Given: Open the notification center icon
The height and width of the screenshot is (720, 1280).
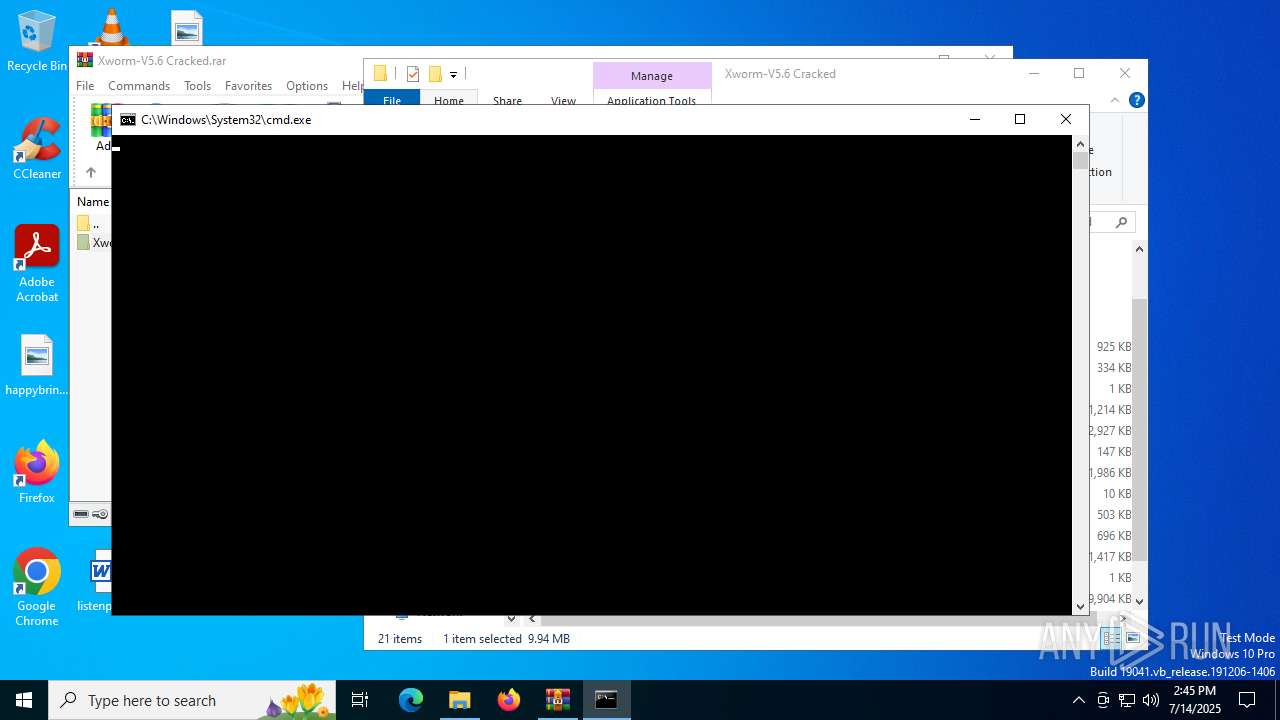Looking at the screenshot, I should (1247, 700).
